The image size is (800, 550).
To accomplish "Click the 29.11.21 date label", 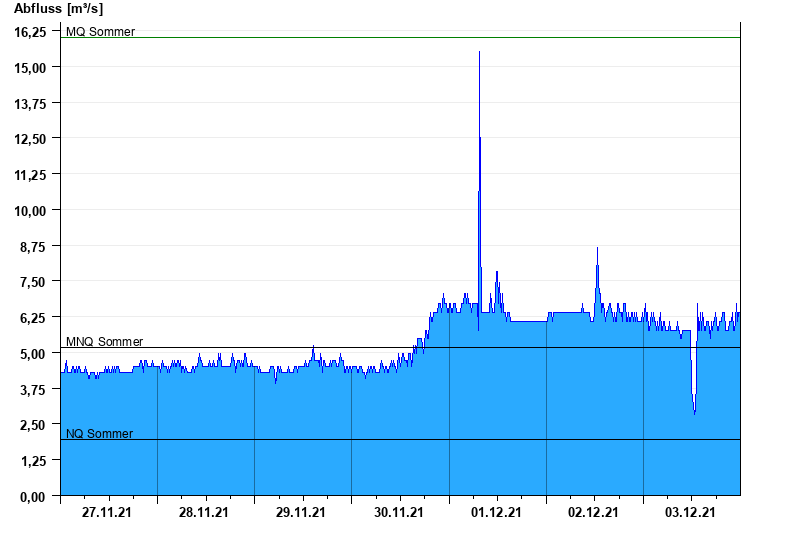I will 301,512.
